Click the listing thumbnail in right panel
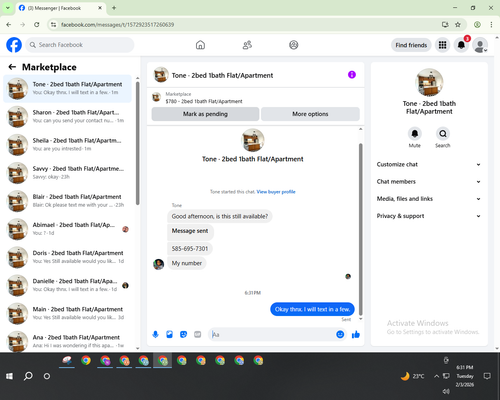The width and height of the screenshot is (500, 400). pyautogui.click(x=429, y=82)
